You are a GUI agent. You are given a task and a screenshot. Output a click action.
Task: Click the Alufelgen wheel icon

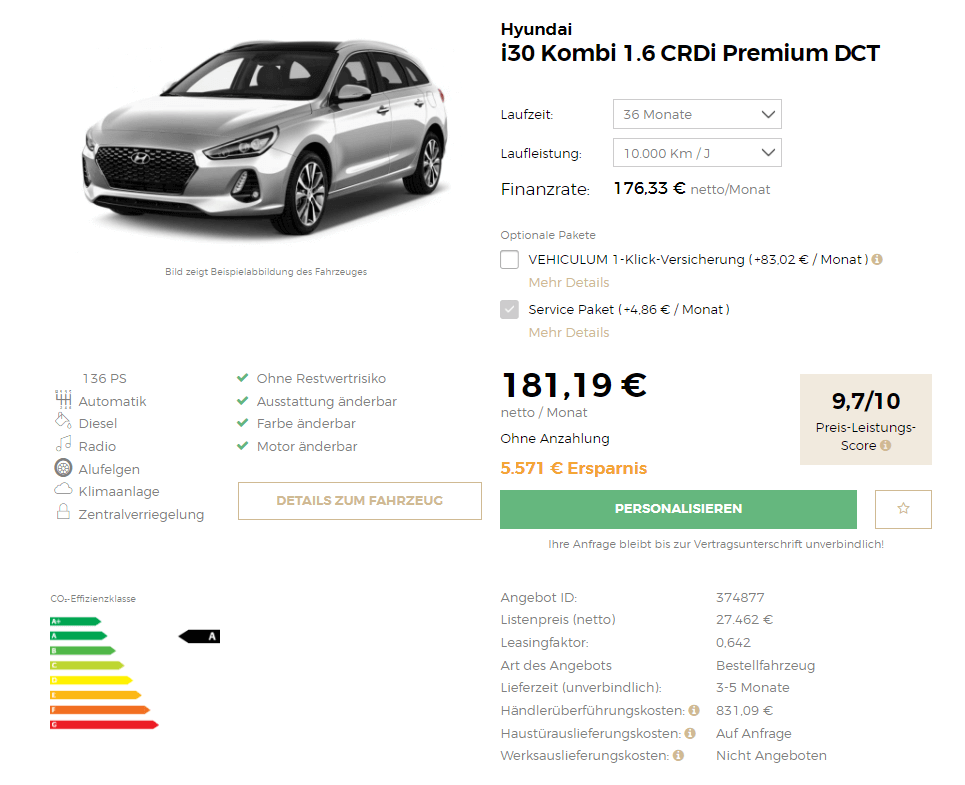63,468
